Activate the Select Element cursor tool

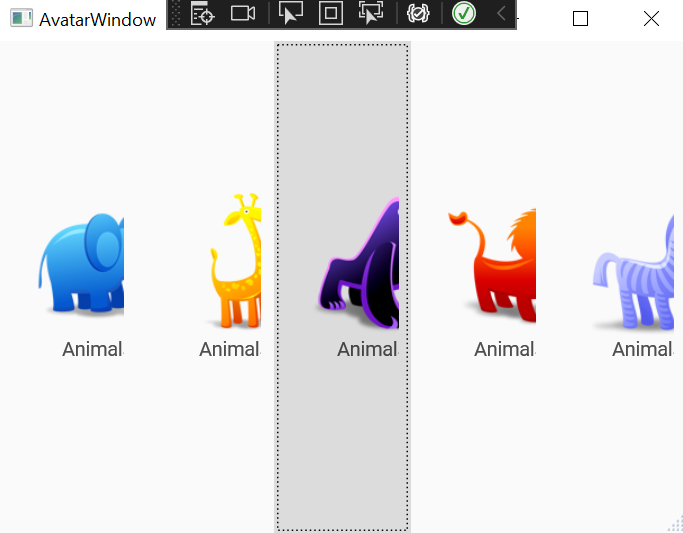[291, 13]
